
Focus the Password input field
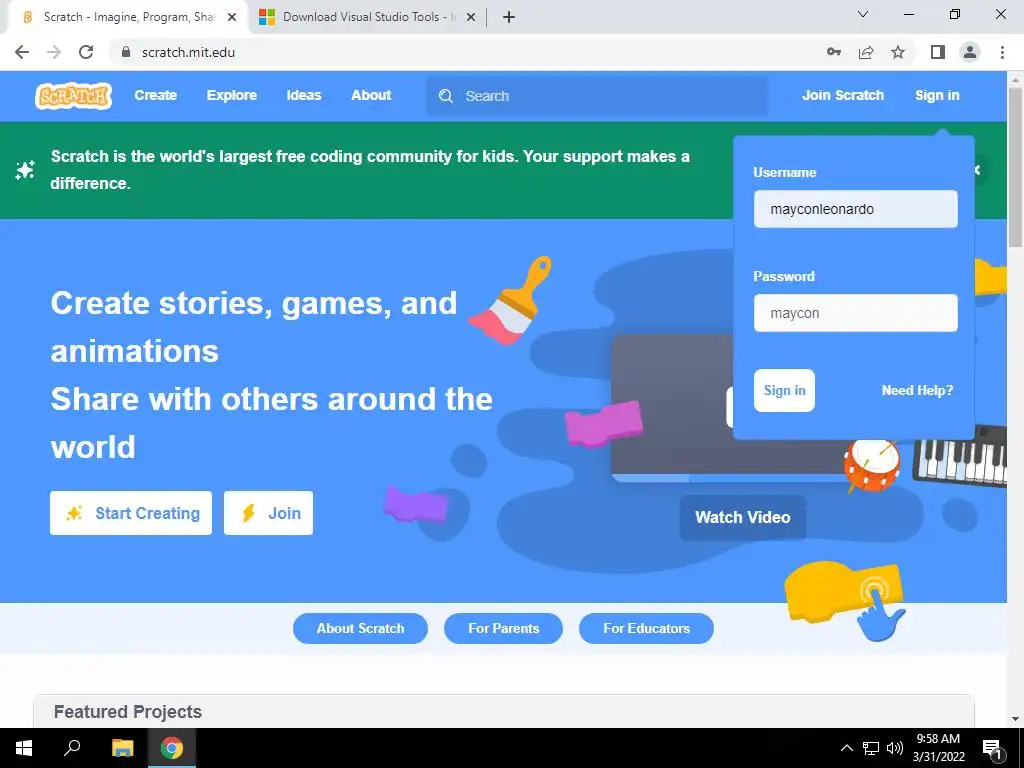click(x=856, y=313)
